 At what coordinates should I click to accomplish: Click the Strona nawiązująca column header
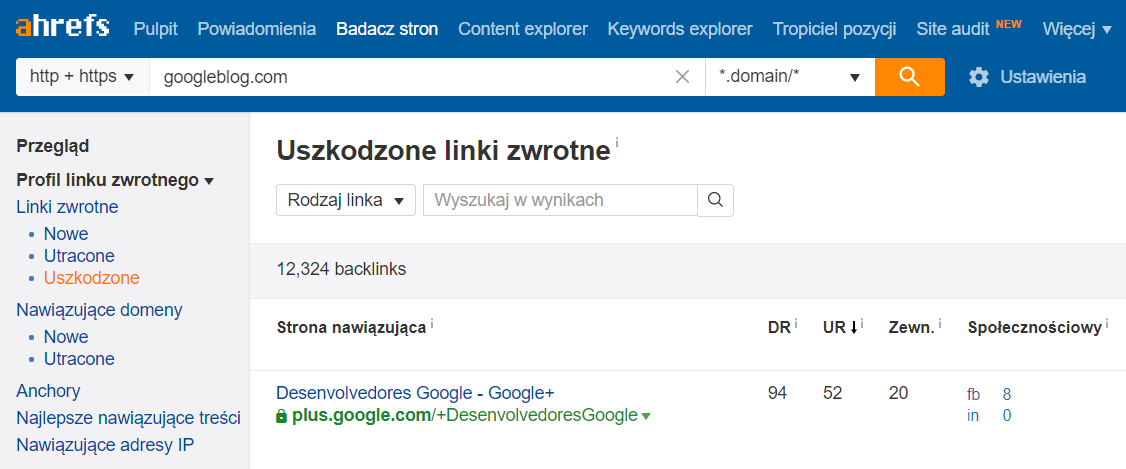(x=351, y=328)
